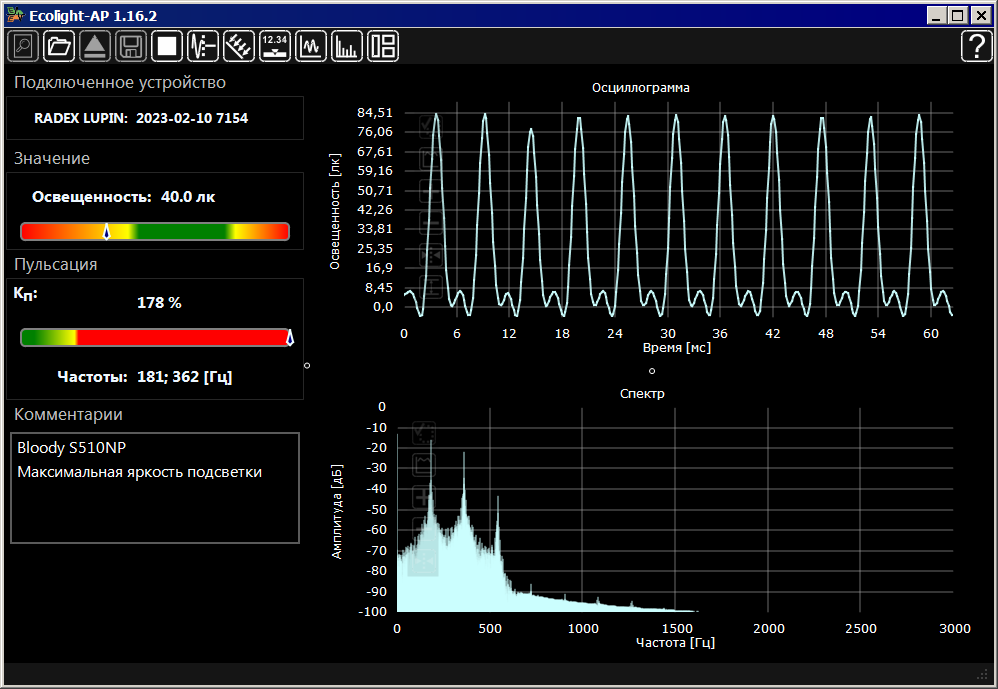Maximize the Ecolight-AP window
Viewport: 998px width, 689px height.
click(957, 15)
